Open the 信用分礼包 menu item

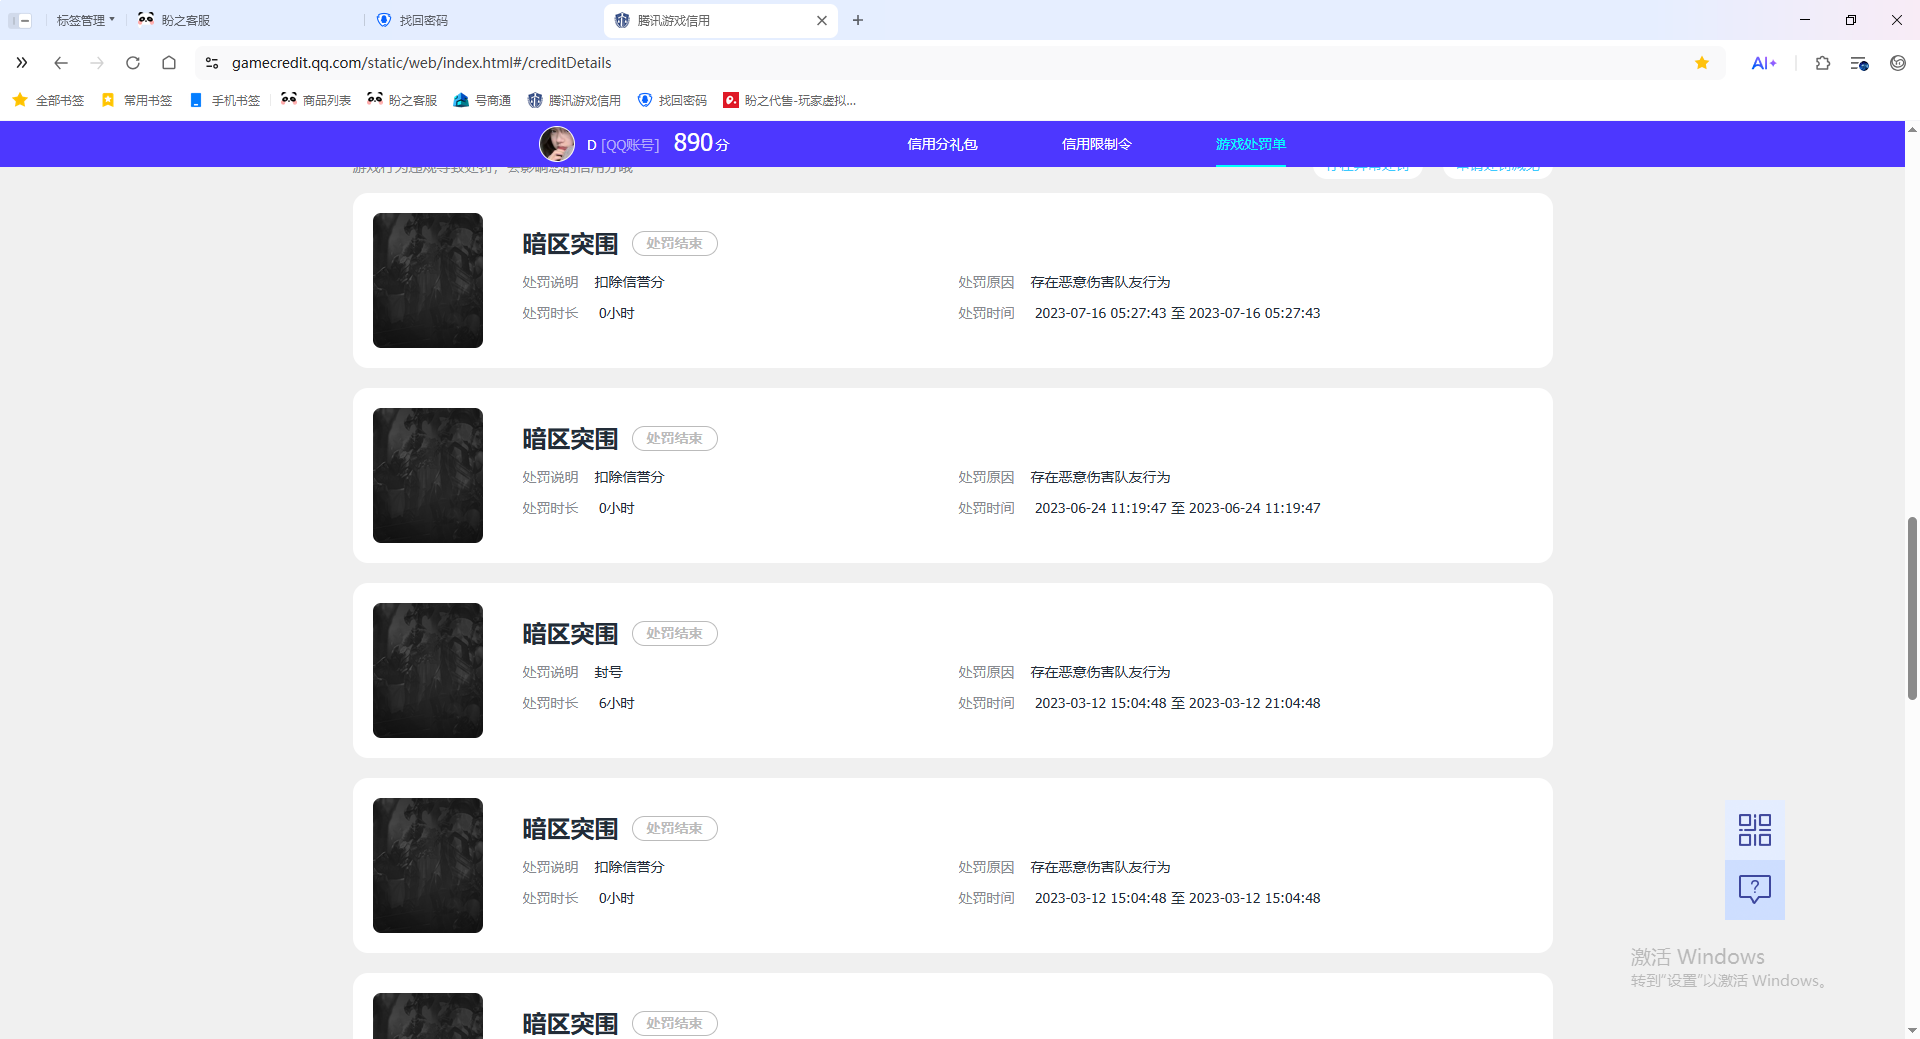[x=942, y=144]
